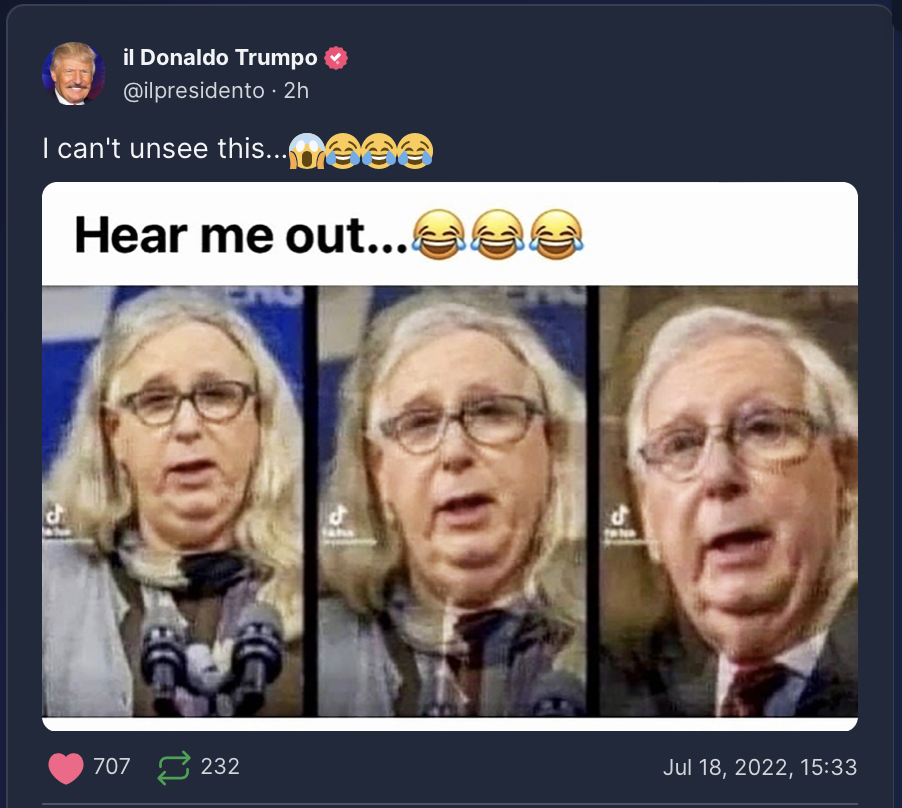Open the right face panel with necktie
The image size is (902, 808).
click(728, 501)
